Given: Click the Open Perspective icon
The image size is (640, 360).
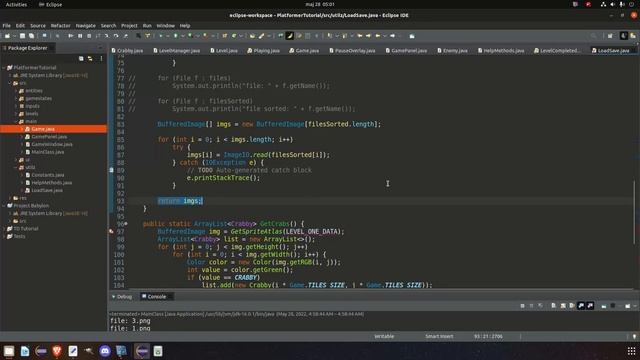Looking at the screenshot, I should tap(610, 36).
